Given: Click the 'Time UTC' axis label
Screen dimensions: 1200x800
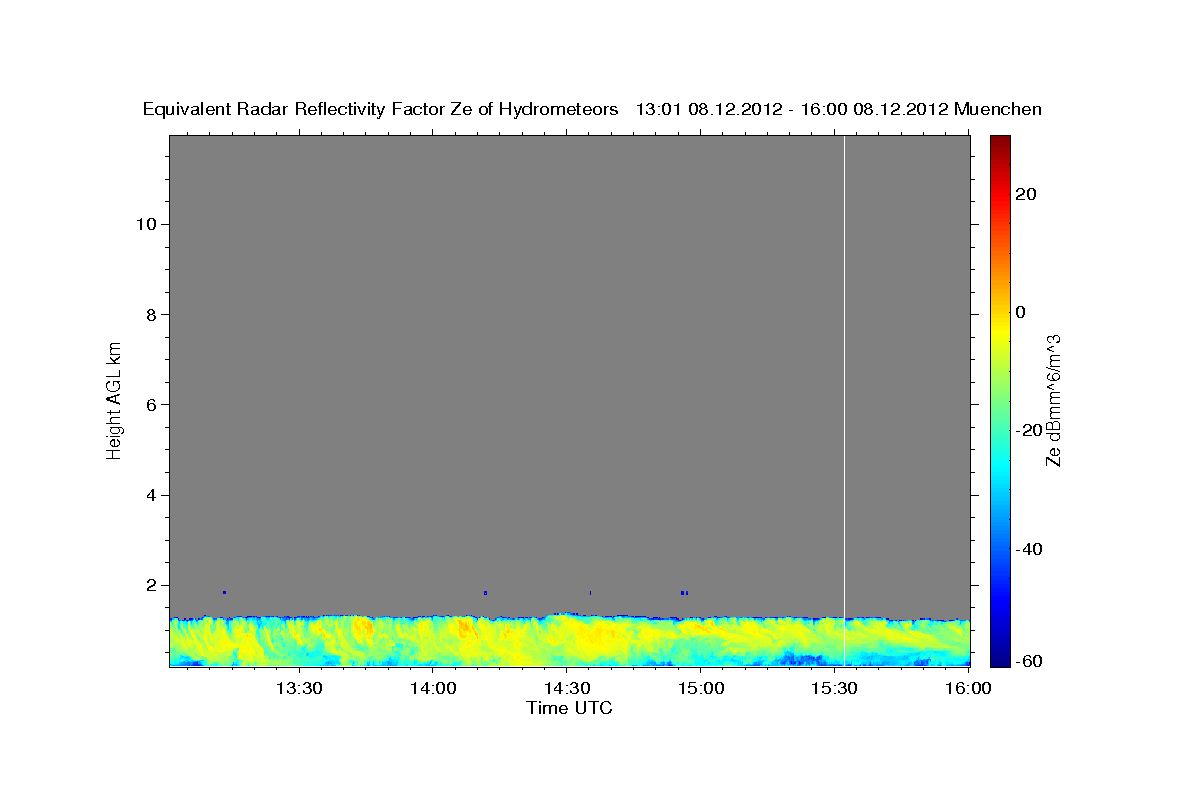Looking at the screenshot, I should pos(569,708).
